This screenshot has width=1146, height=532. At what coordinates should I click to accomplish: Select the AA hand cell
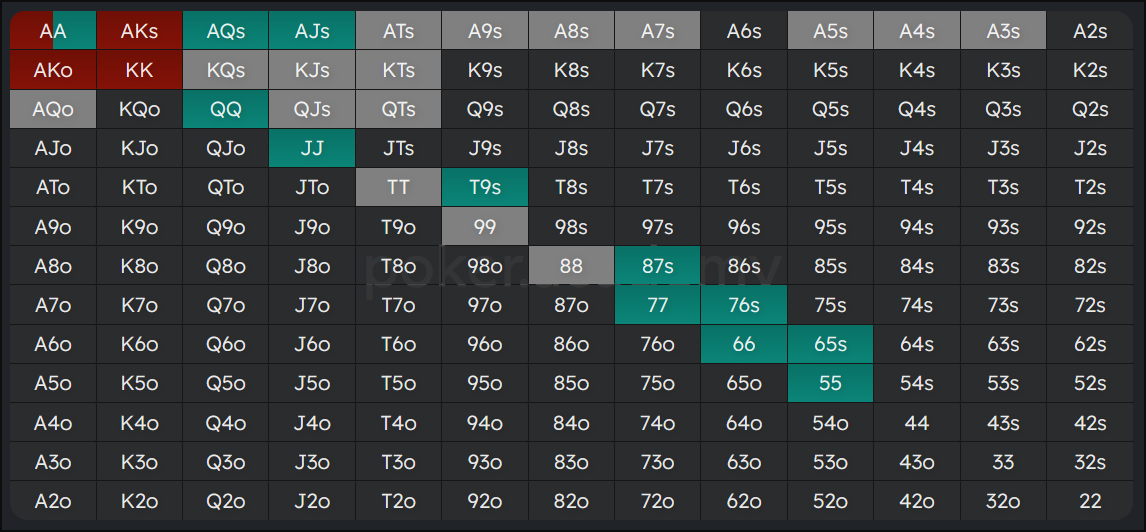tap(53, 31)
